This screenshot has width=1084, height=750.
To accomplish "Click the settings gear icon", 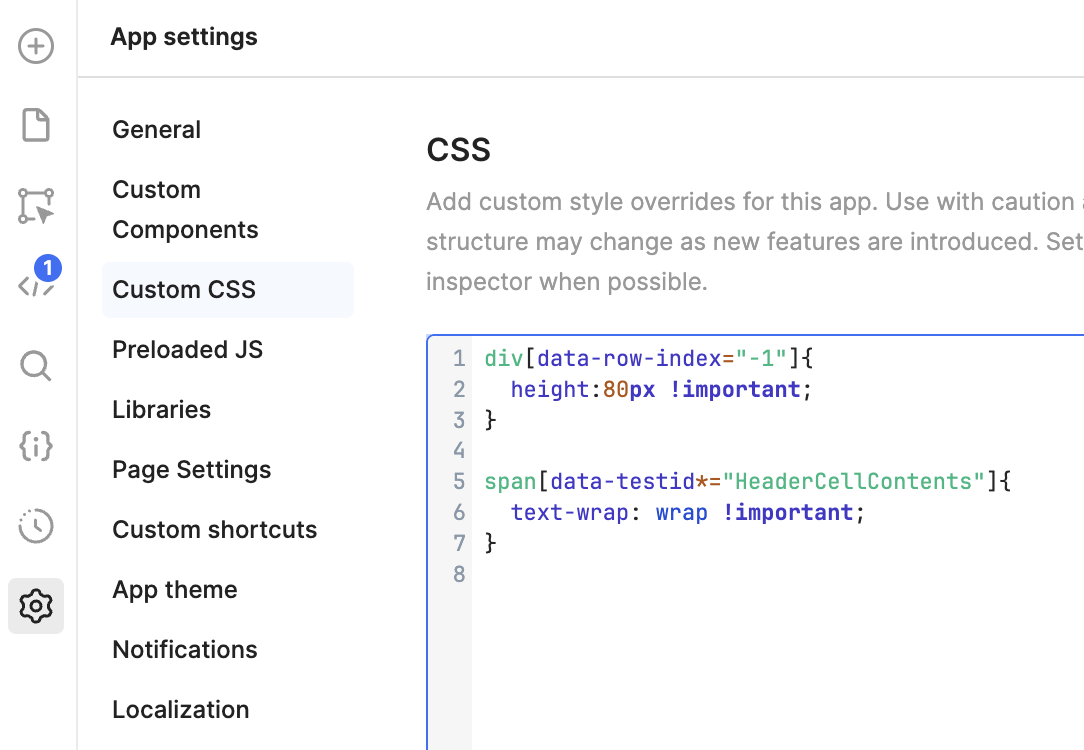I will [x=36, y=606].
